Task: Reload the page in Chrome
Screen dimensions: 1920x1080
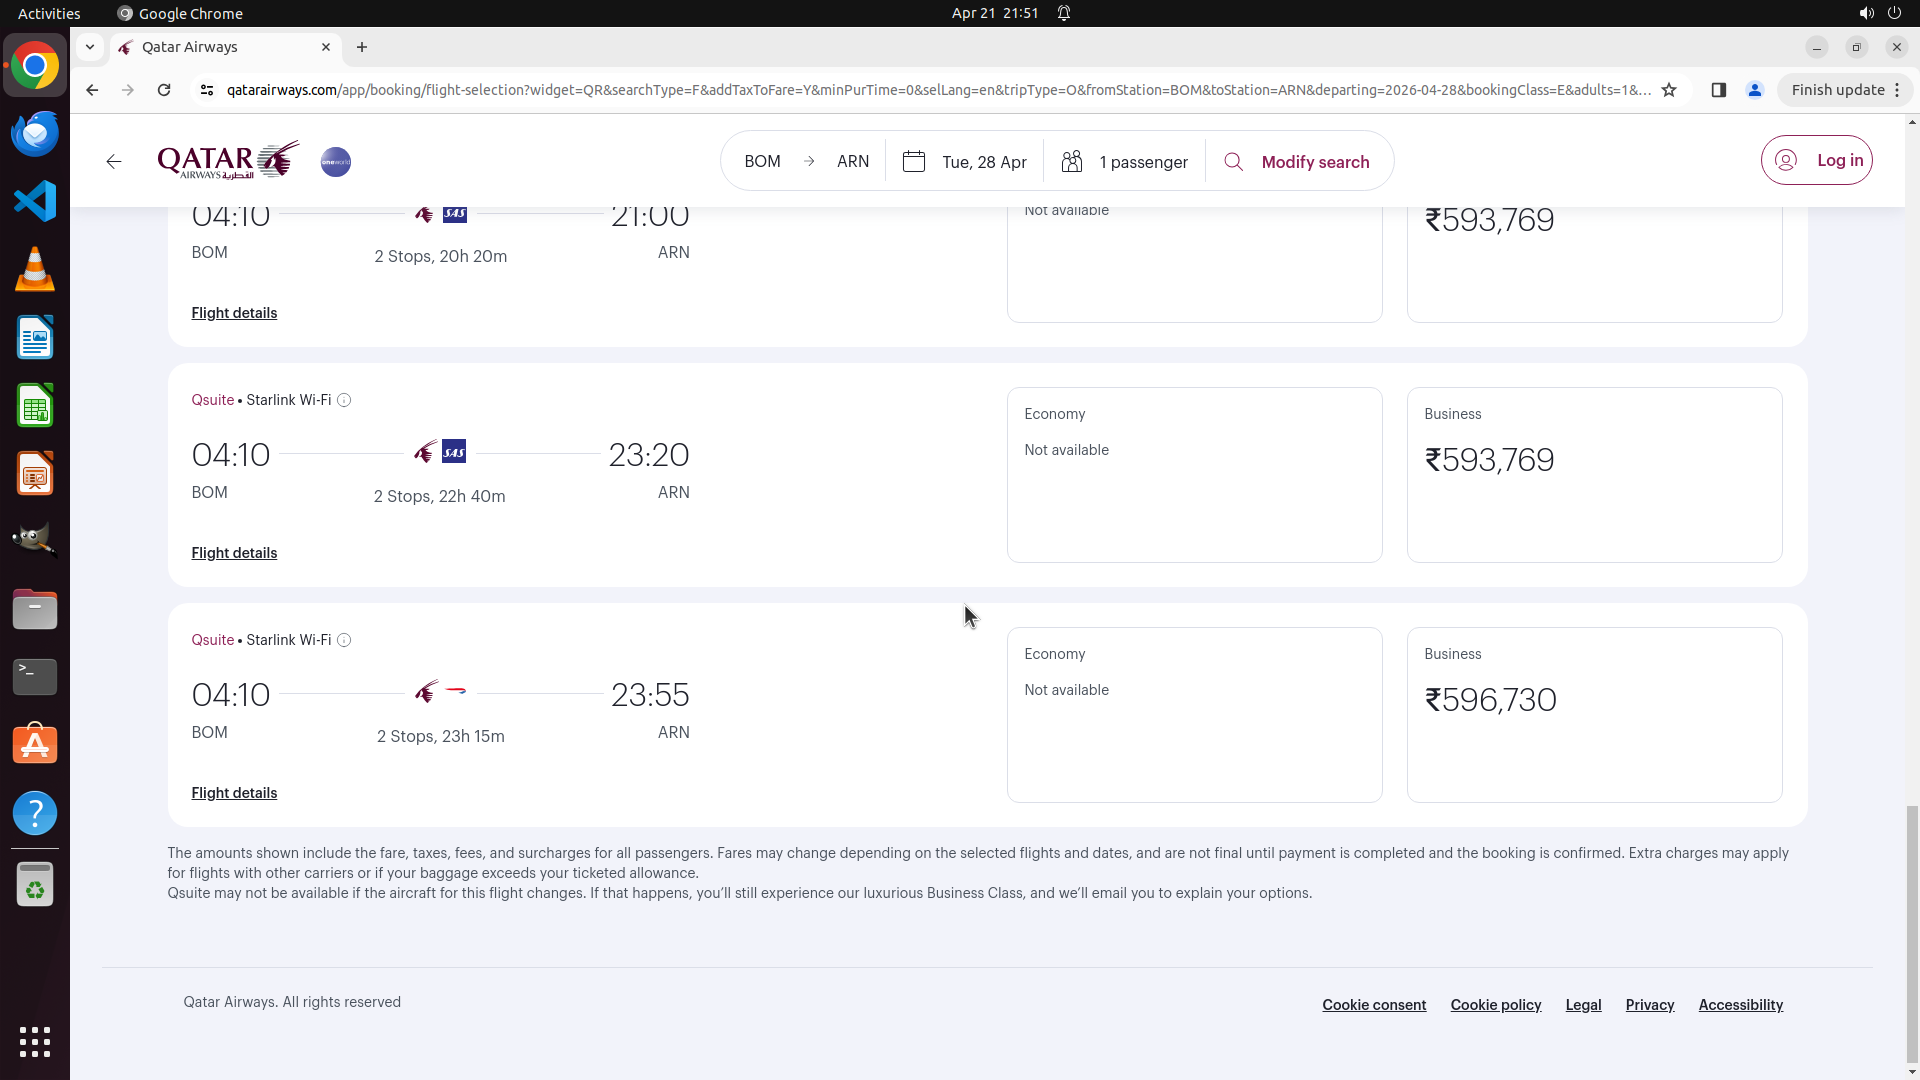Action: [164, 90]
